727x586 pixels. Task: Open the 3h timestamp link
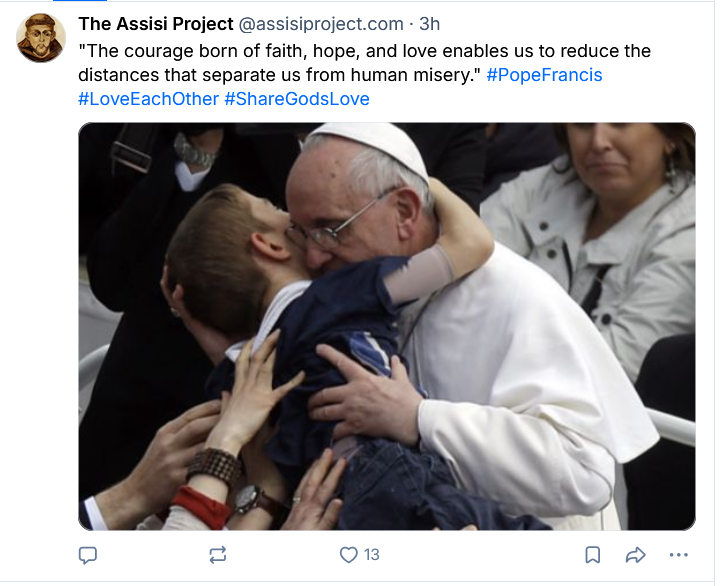click(x=431, y=23)
